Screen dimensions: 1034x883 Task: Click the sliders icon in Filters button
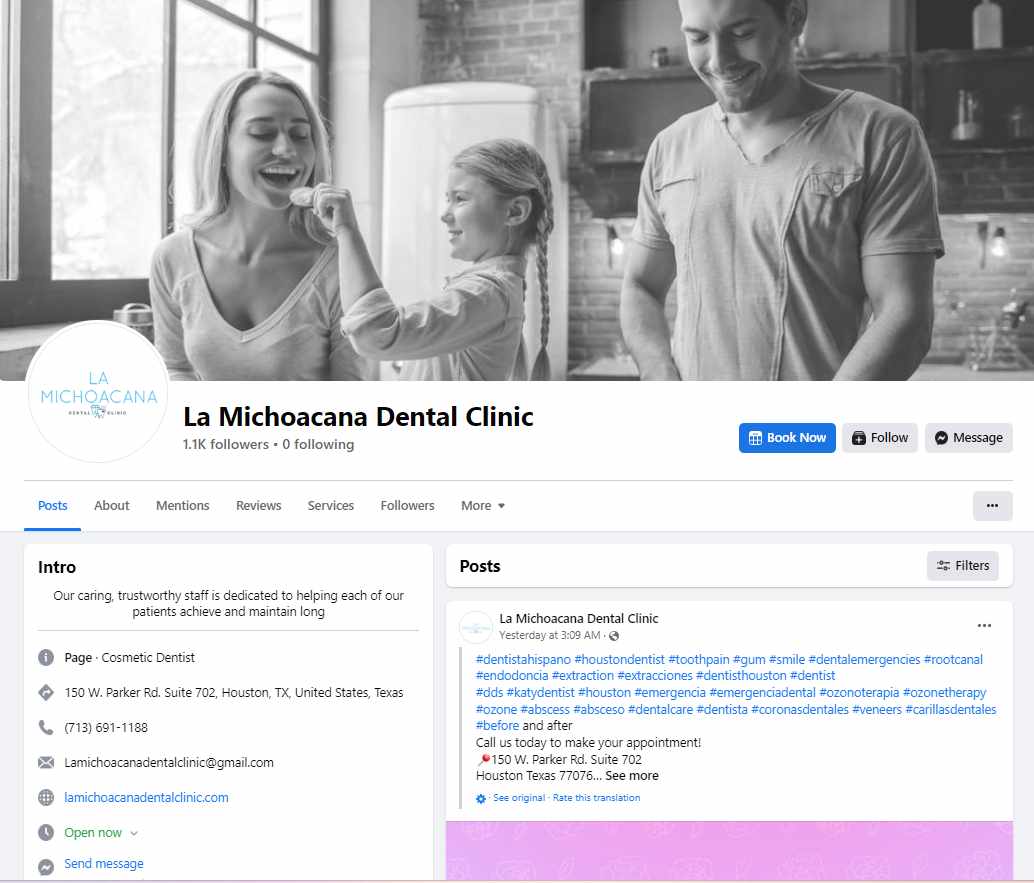[x=944, y=566]
